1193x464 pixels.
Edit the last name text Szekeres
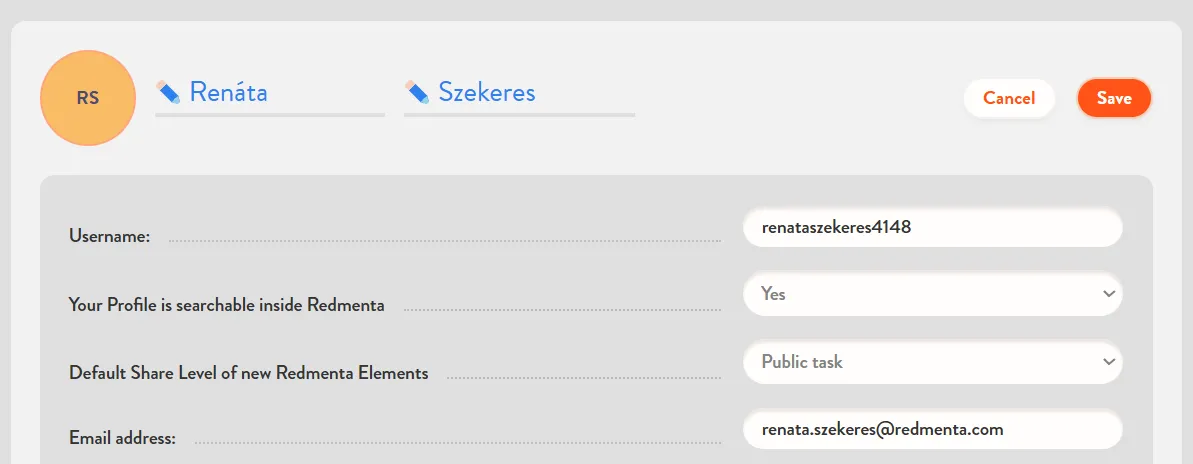(487, 93)
